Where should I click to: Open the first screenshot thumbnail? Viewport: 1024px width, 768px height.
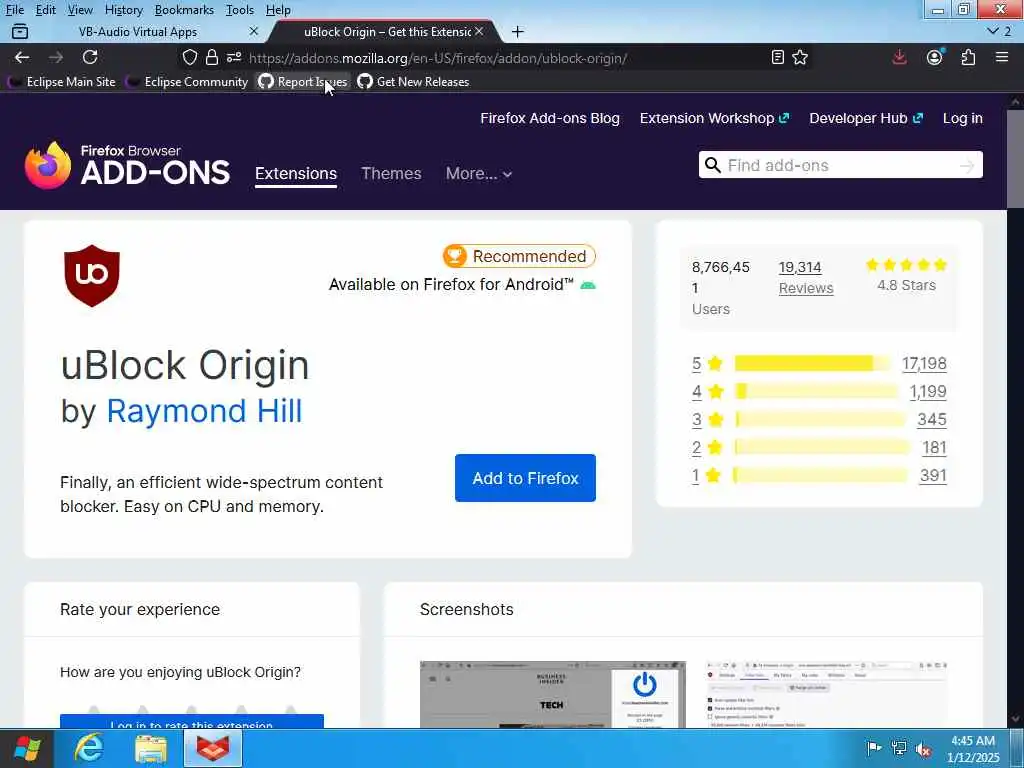click(x=552, y=694)
